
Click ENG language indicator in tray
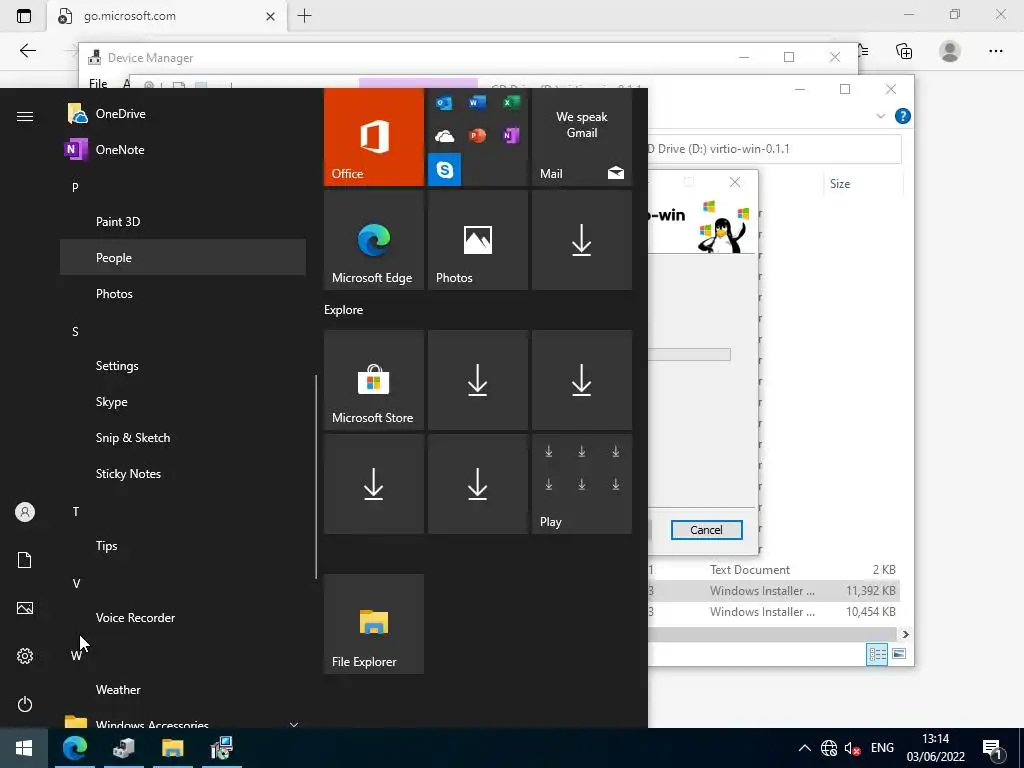pos(882,748)
